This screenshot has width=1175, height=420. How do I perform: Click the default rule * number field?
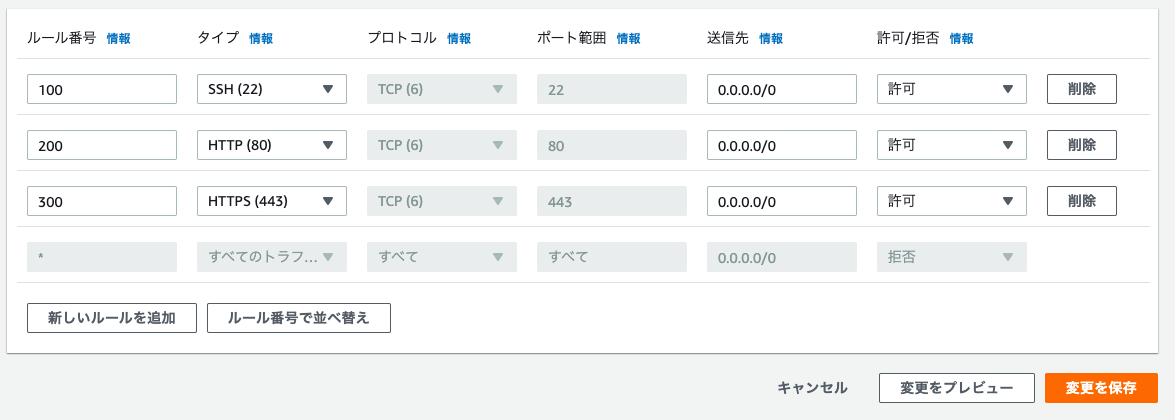(102, 256)
